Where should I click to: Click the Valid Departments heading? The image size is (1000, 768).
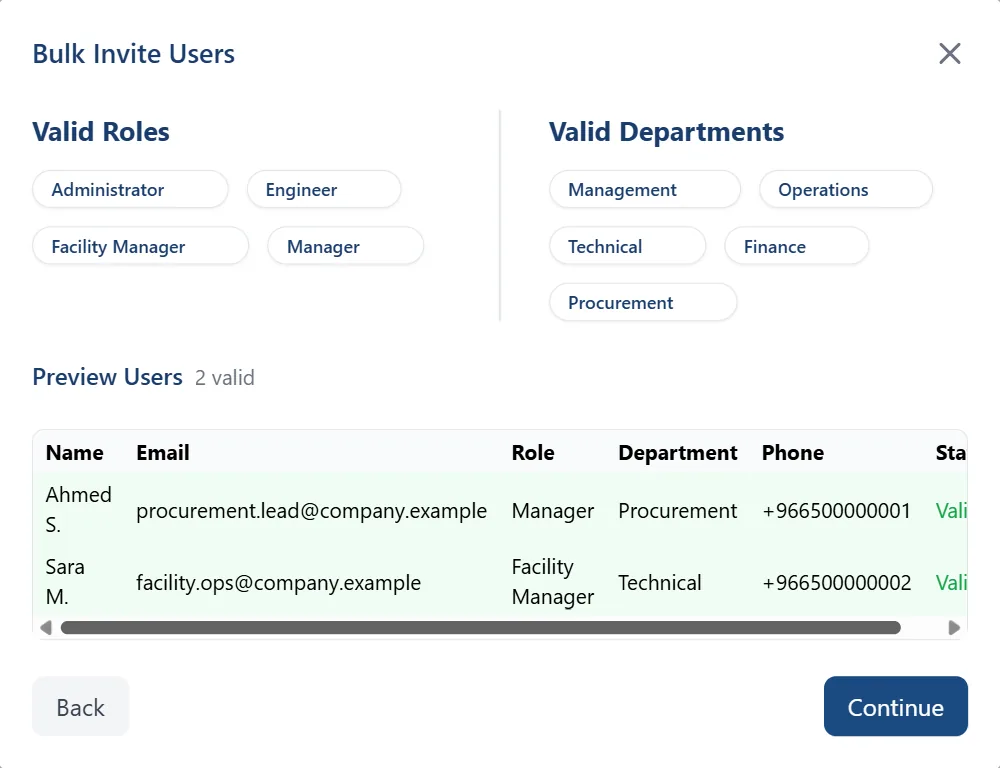coord(666,132)
